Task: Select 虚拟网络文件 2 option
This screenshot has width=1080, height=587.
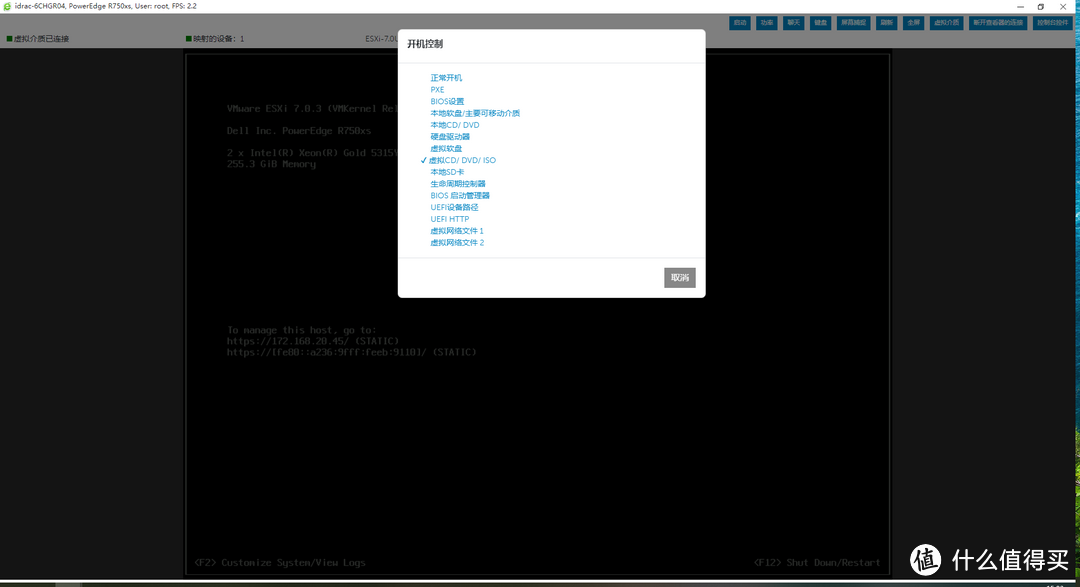Action: pyautogui.click(x=457, y=243)
